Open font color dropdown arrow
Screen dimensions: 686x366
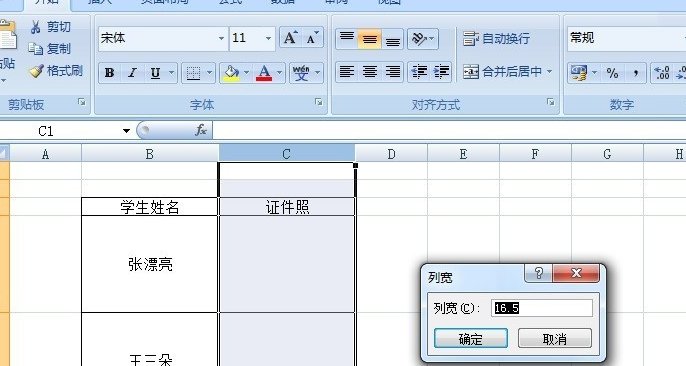(280, 73)
